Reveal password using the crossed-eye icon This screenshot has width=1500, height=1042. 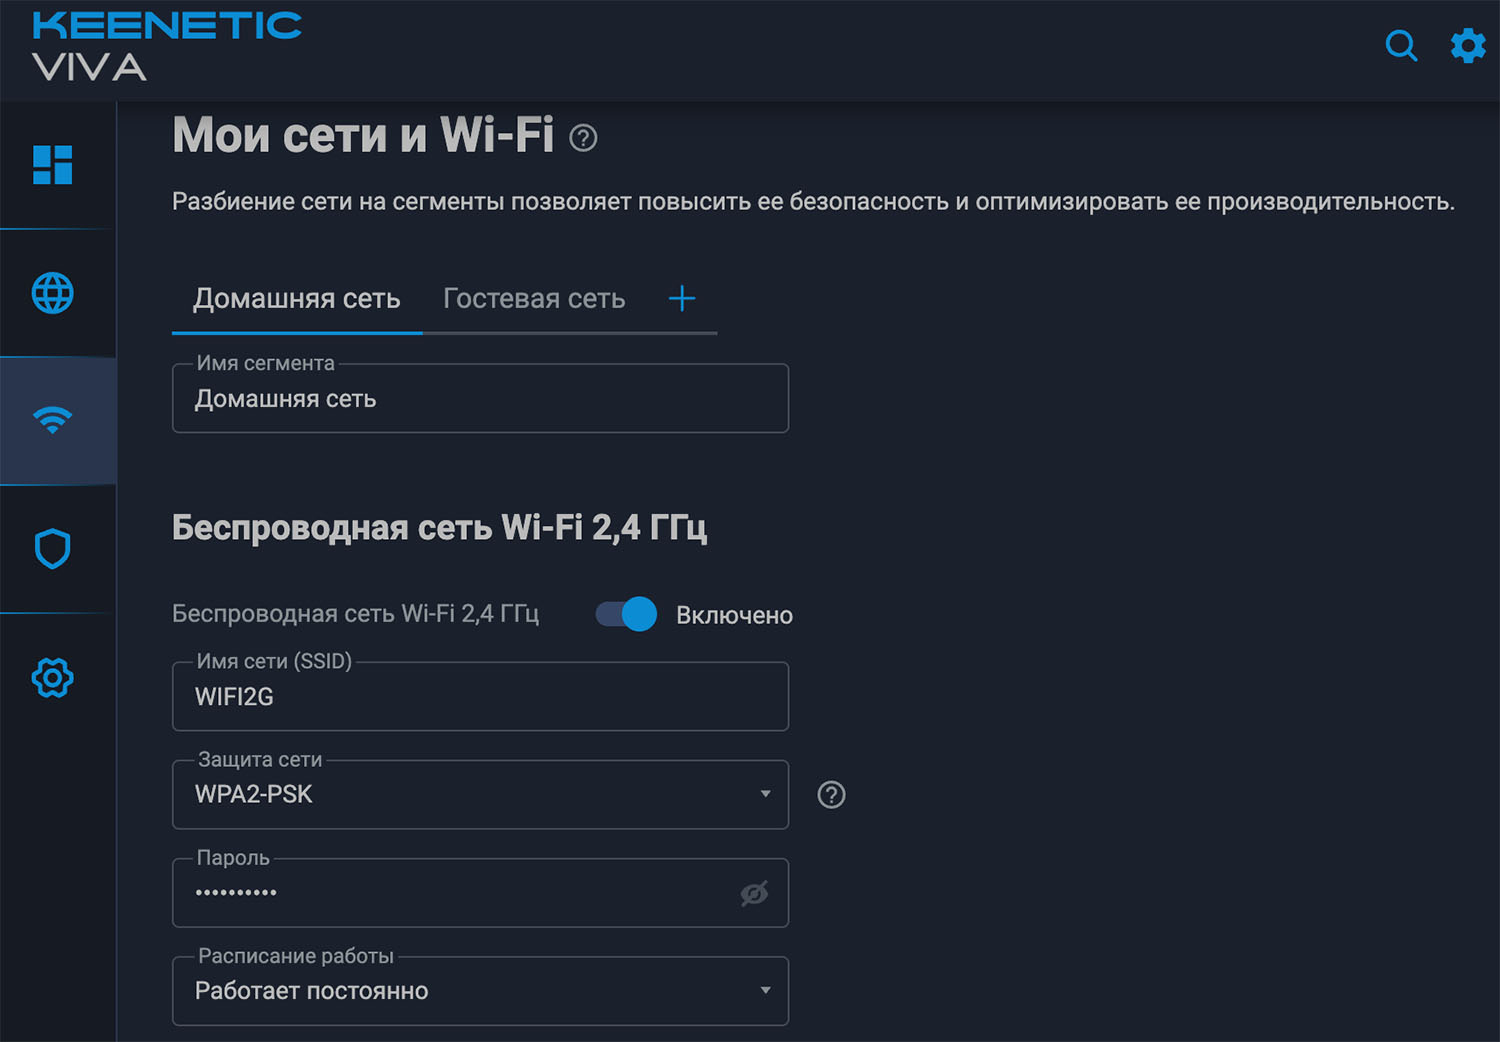(x=754, y=893)
